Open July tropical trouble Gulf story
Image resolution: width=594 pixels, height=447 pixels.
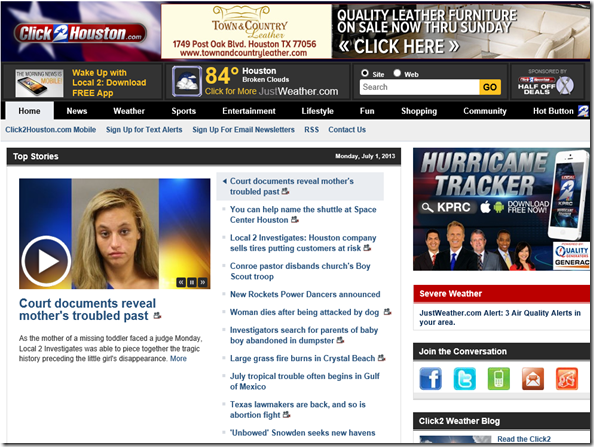point(305,381)
